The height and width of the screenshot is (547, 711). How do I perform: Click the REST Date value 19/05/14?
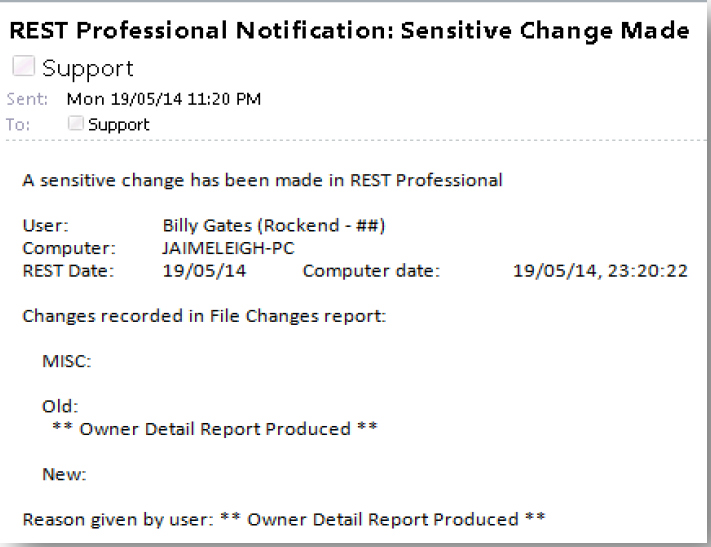[x=205, y=271]
